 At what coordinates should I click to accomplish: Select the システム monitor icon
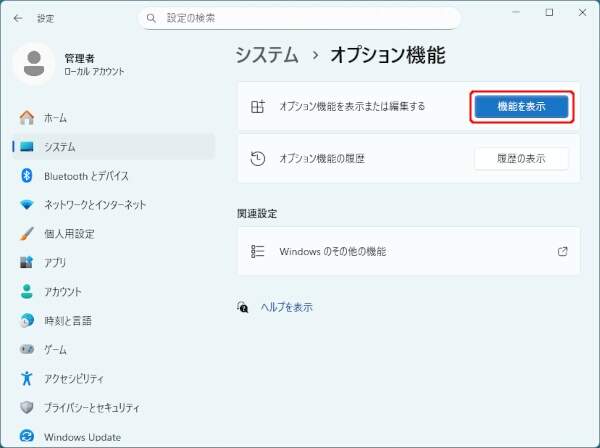pyautogui.click(x=27, y=147)
